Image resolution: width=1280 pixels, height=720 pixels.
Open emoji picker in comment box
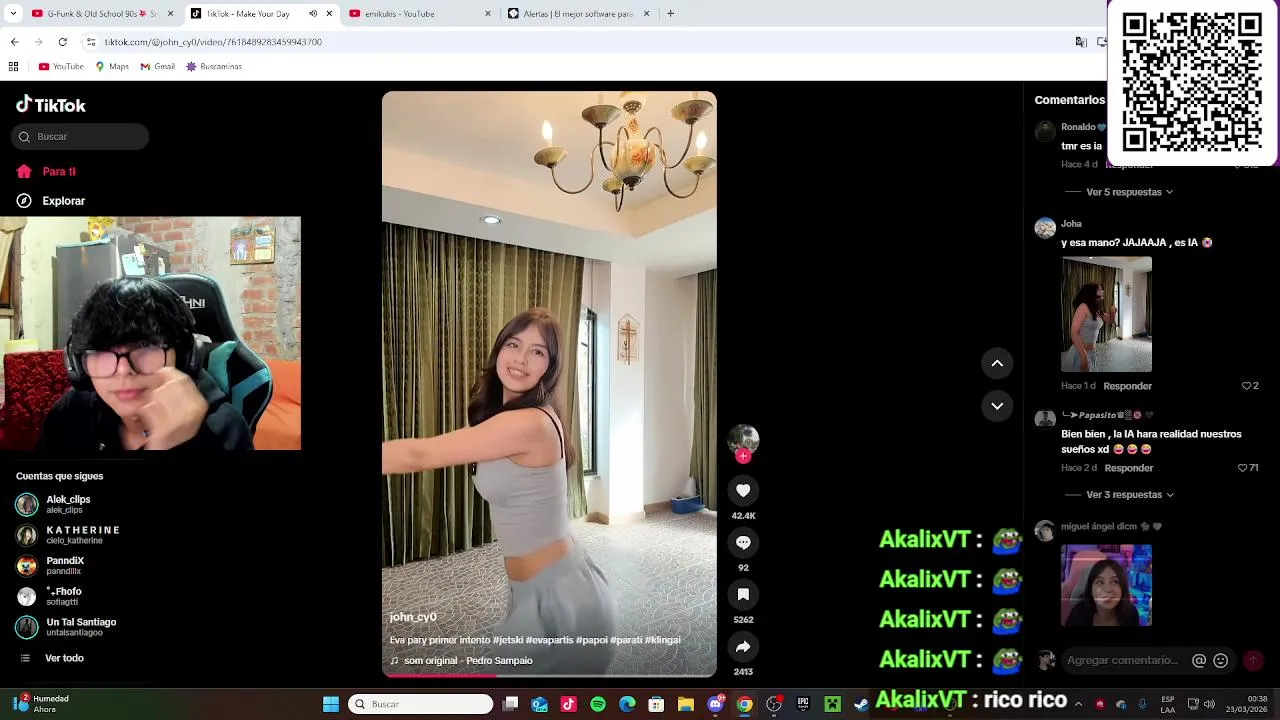(1220, 660)
